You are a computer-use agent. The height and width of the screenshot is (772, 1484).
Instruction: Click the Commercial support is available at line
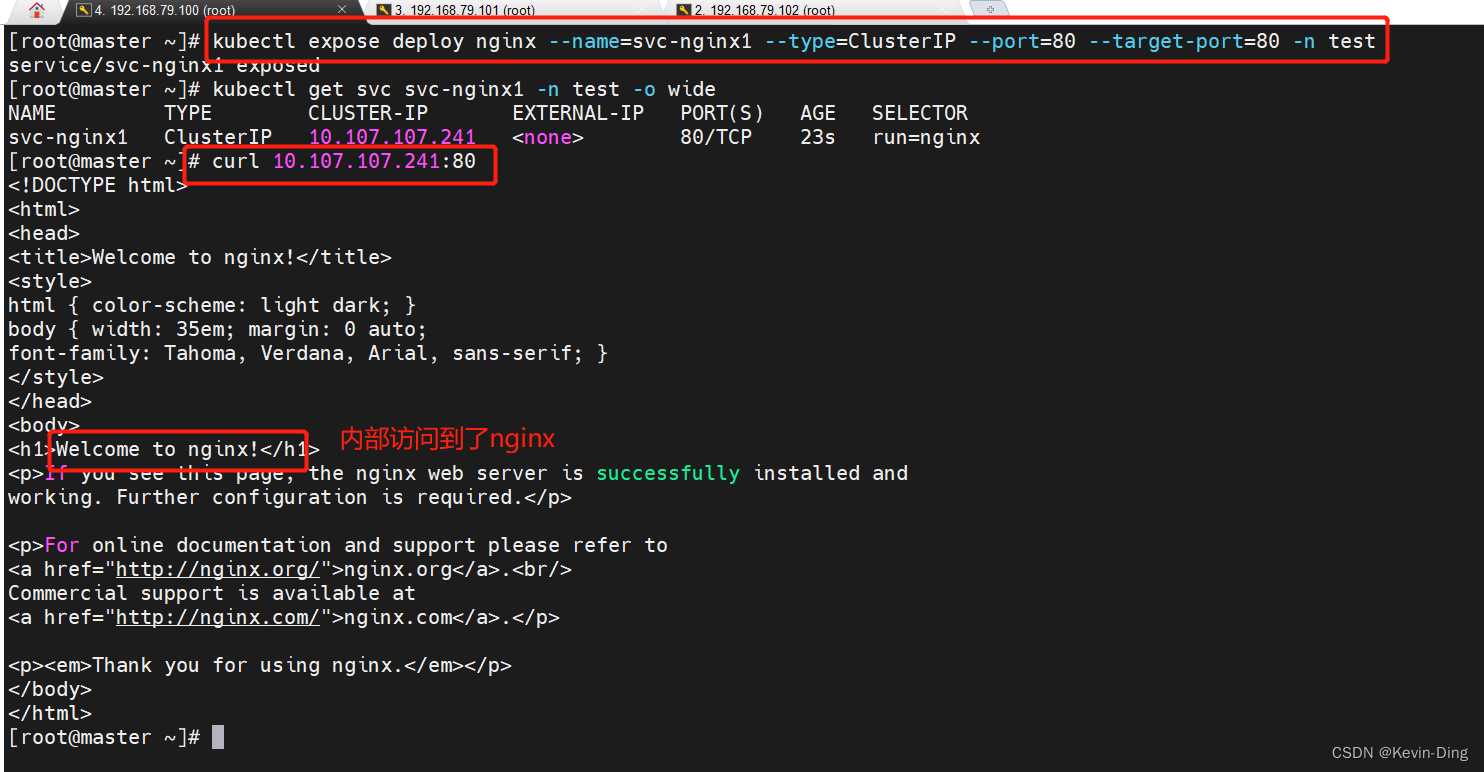[x=212, y=593]
